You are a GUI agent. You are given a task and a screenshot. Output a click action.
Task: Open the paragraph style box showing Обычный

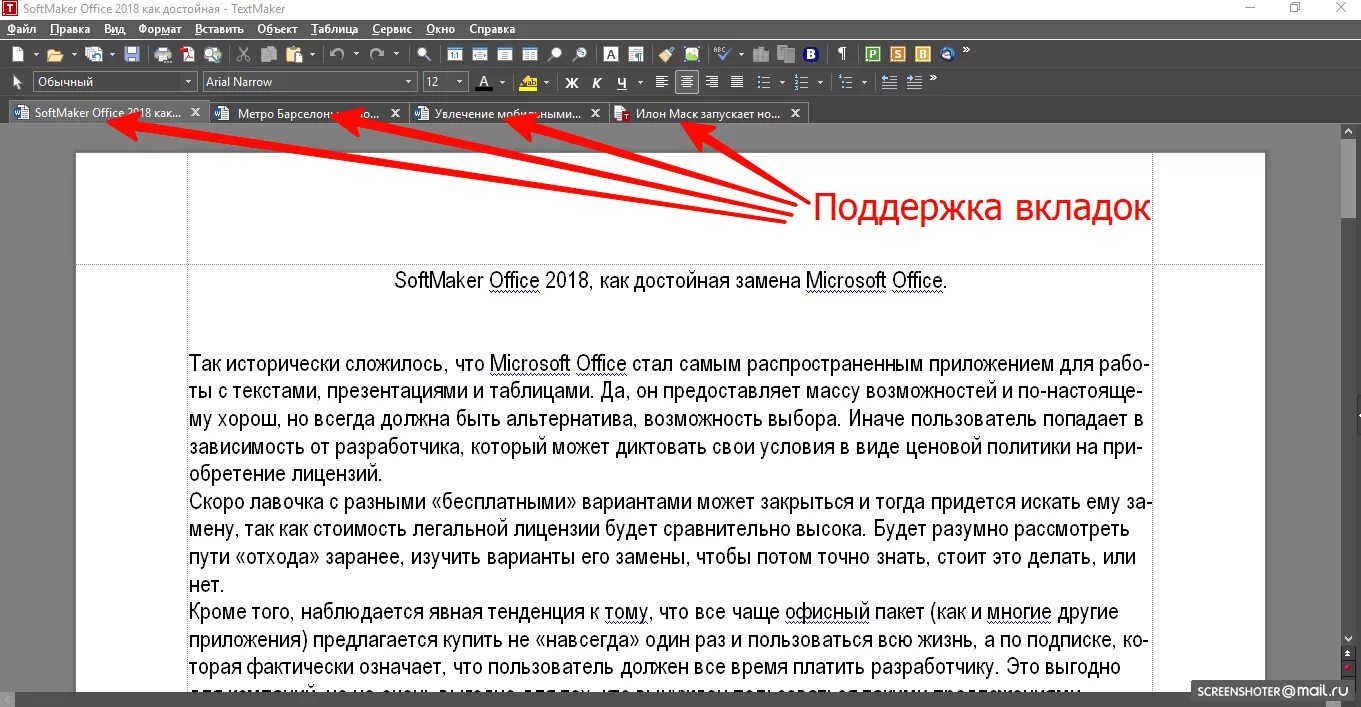[x=116, y=82]
